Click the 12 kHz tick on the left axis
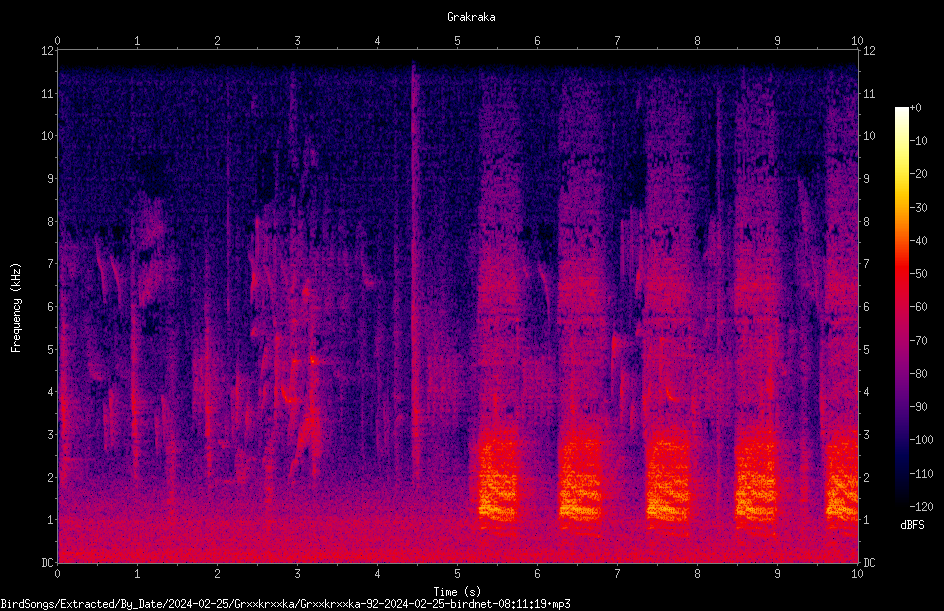 tap(47, 51)
